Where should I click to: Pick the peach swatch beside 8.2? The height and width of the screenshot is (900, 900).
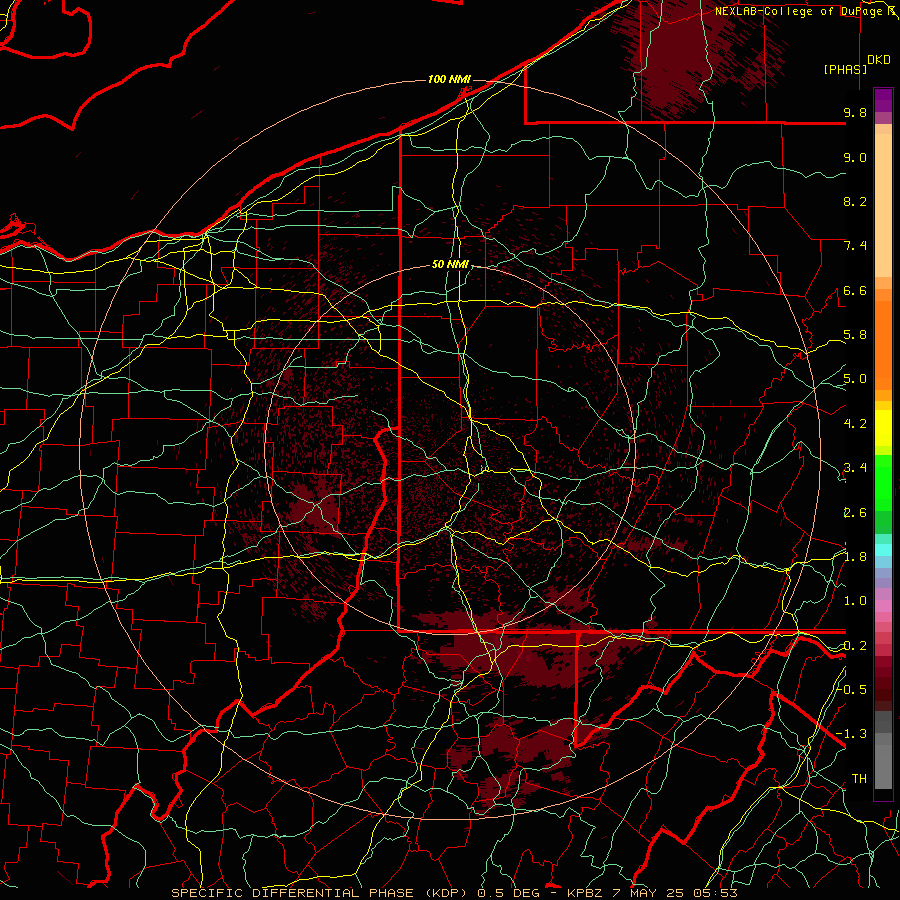(x=883, y=205)
